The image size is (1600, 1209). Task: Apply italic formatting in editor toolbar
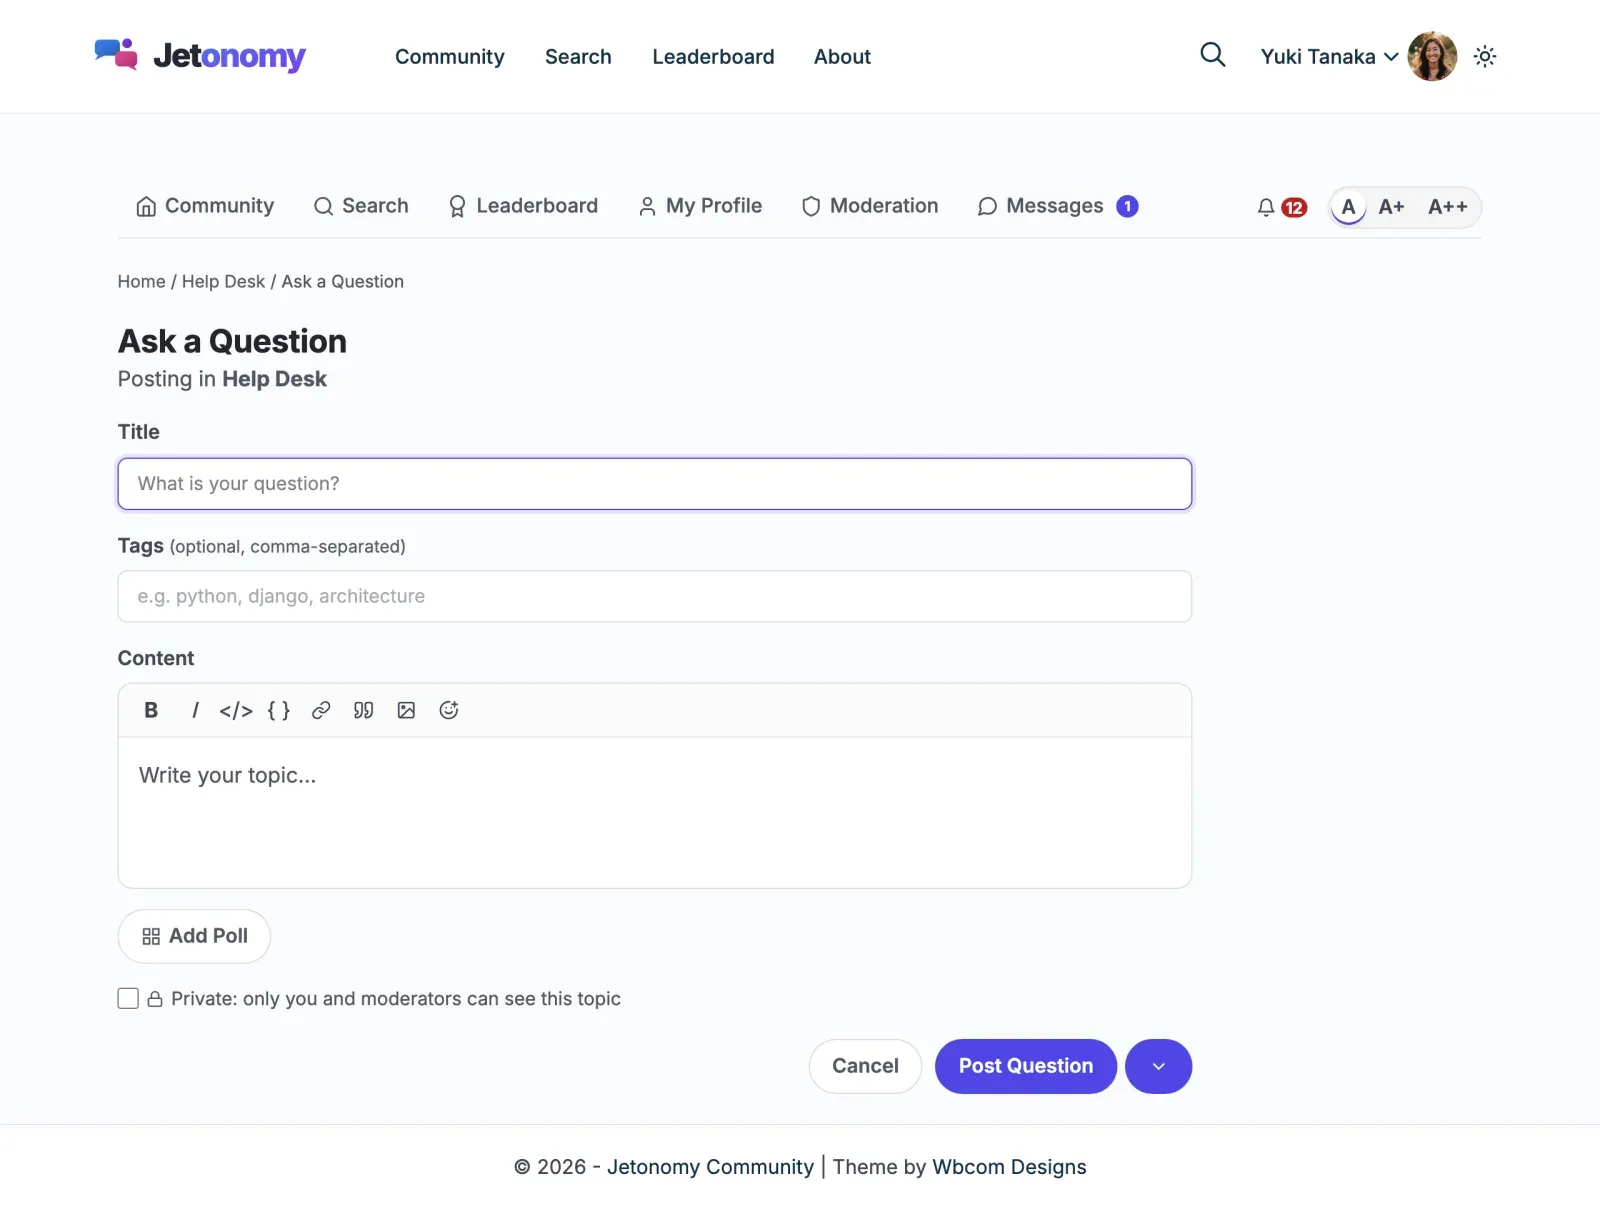click(x=195, y=710)
